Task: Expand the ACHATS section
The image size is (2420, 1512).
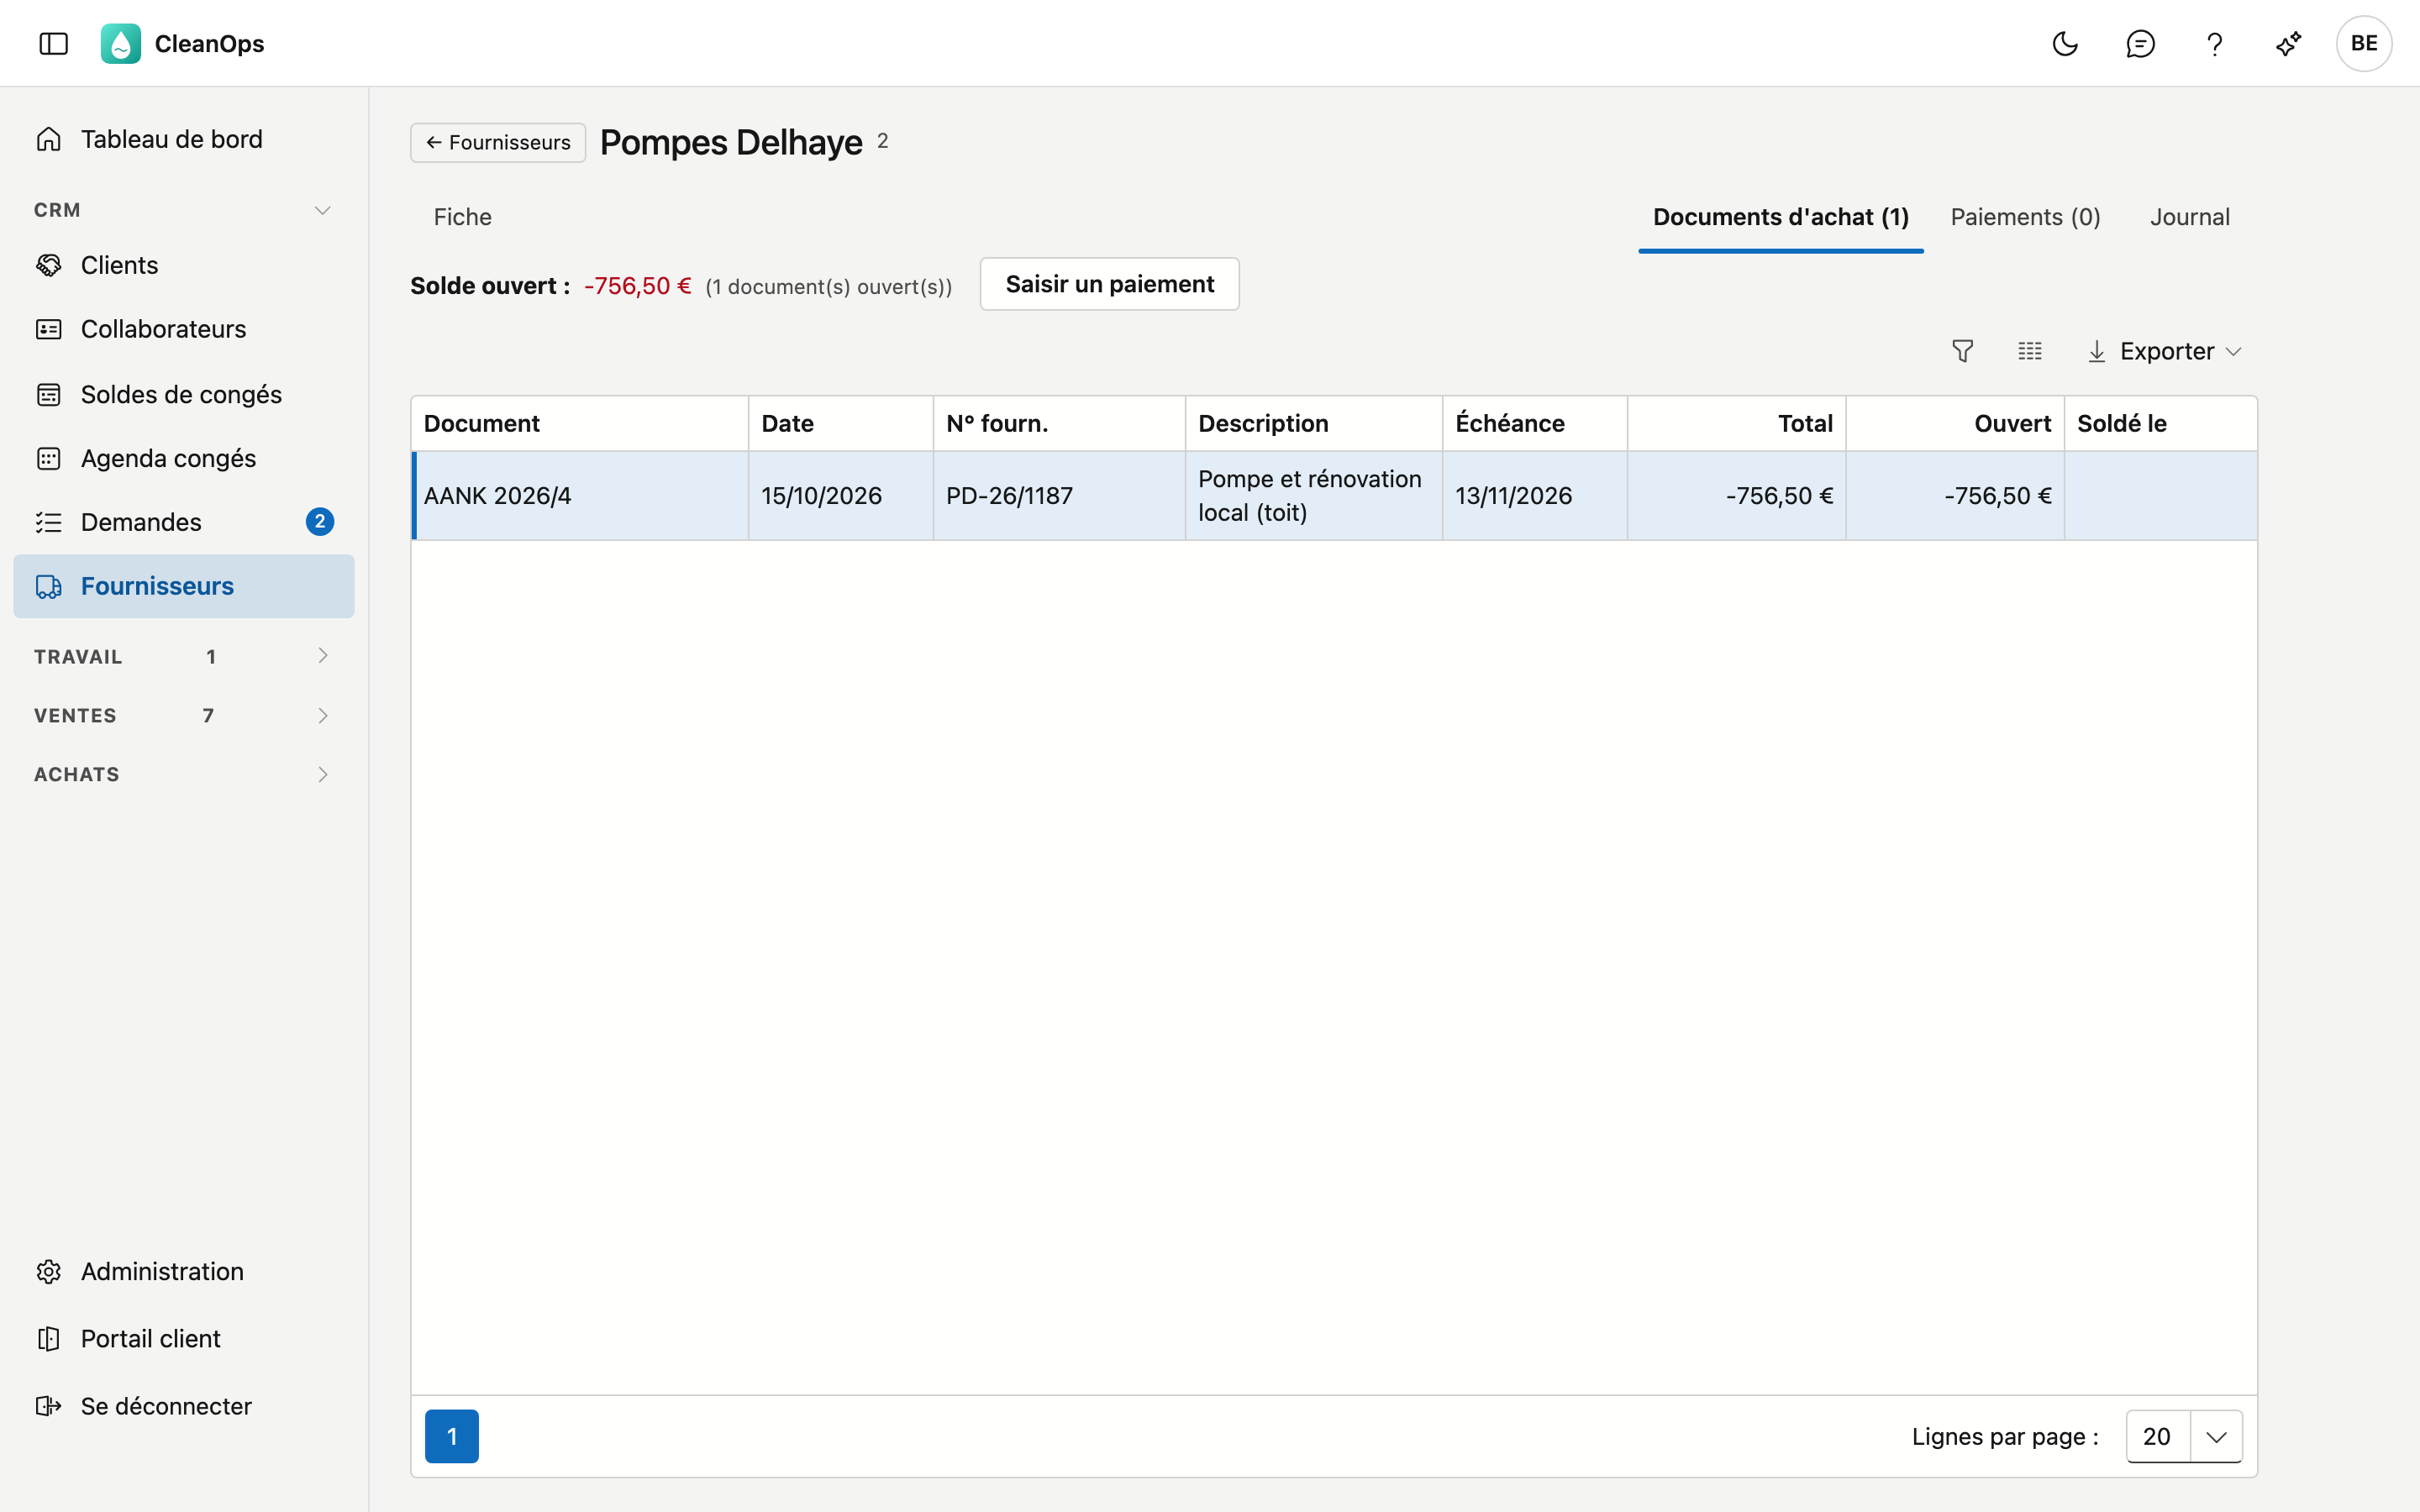Action: 184,774
